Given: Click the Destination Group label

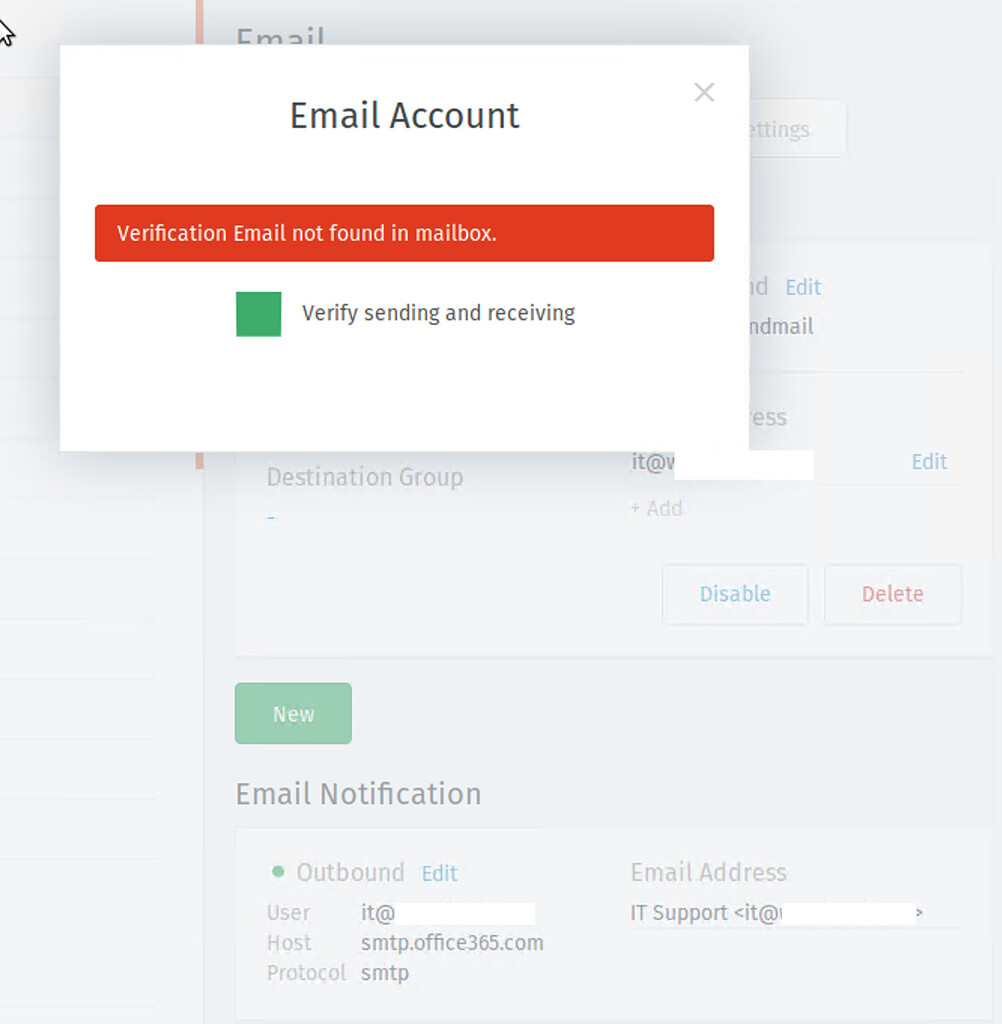Looking at the screenshot, I should click(364, 477).
